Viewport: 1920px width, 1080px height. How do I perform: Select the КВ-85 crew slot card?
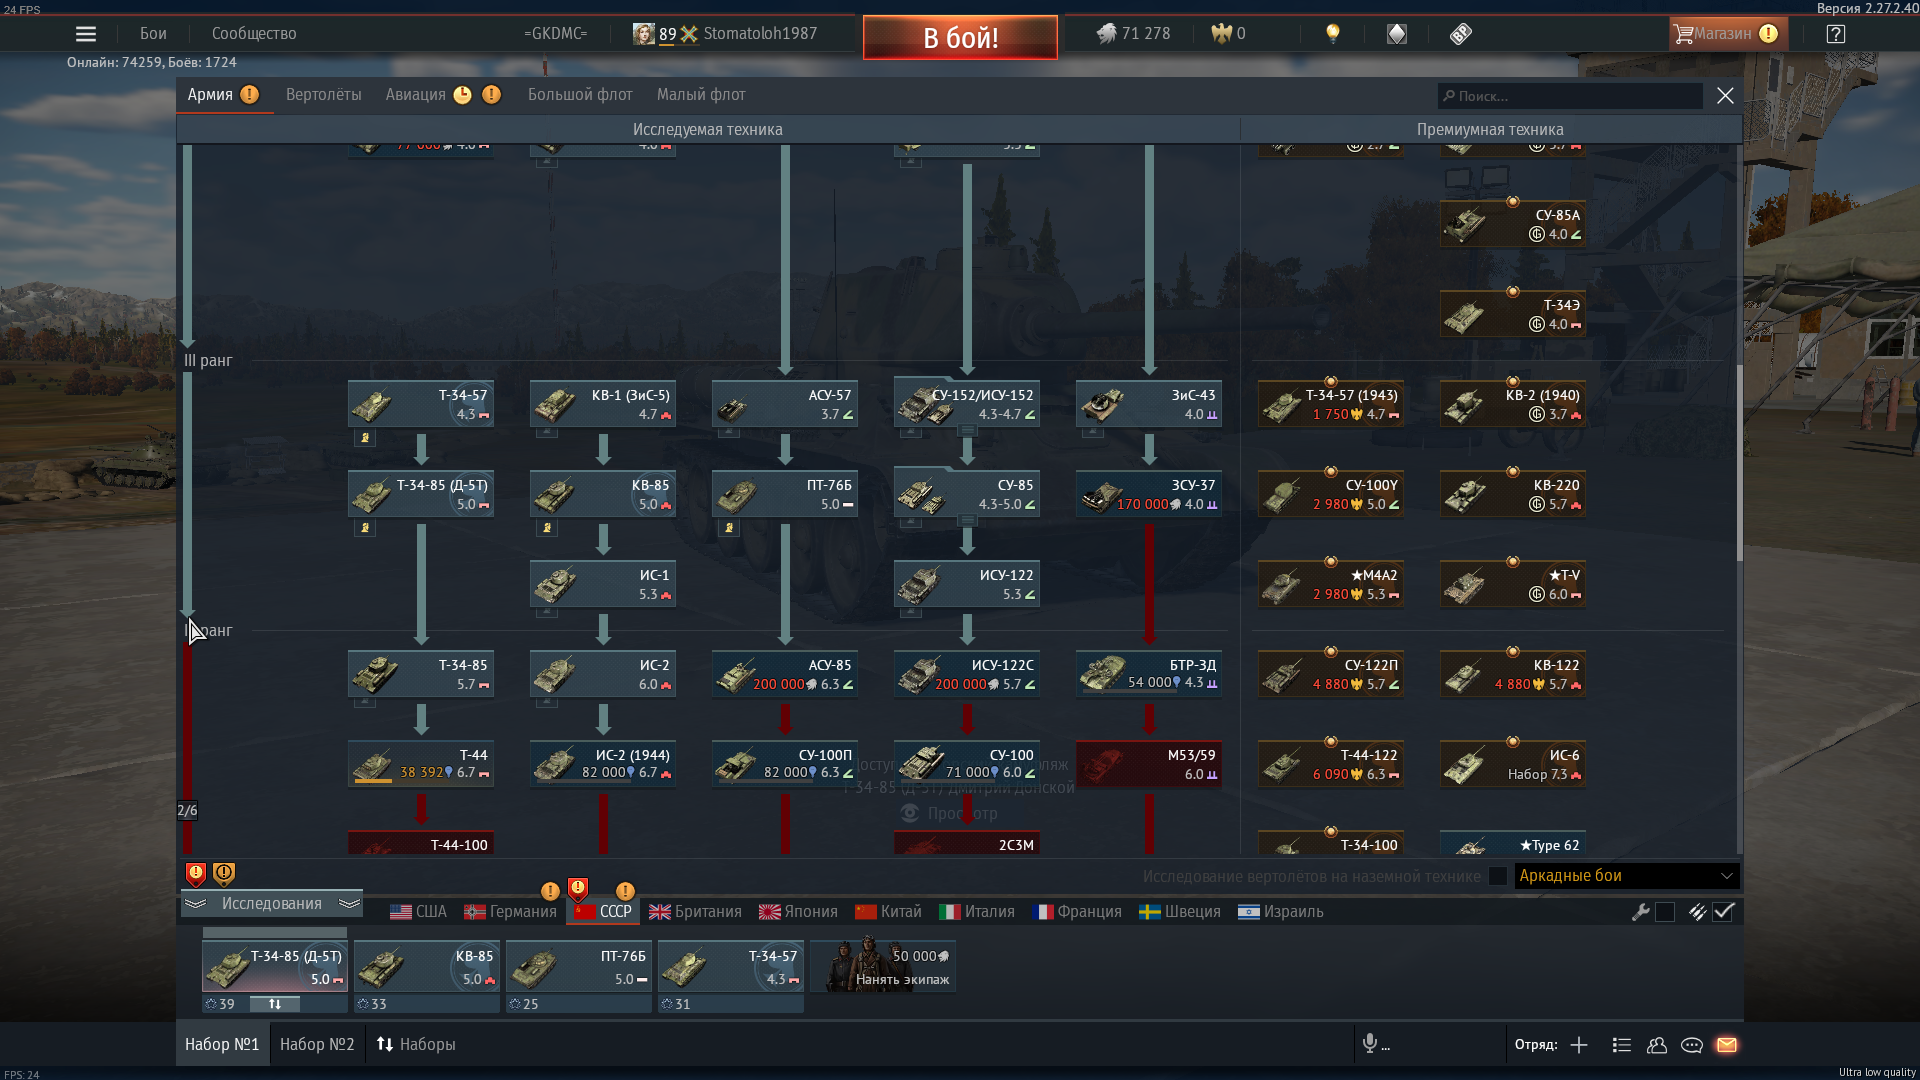coord(427,966)
